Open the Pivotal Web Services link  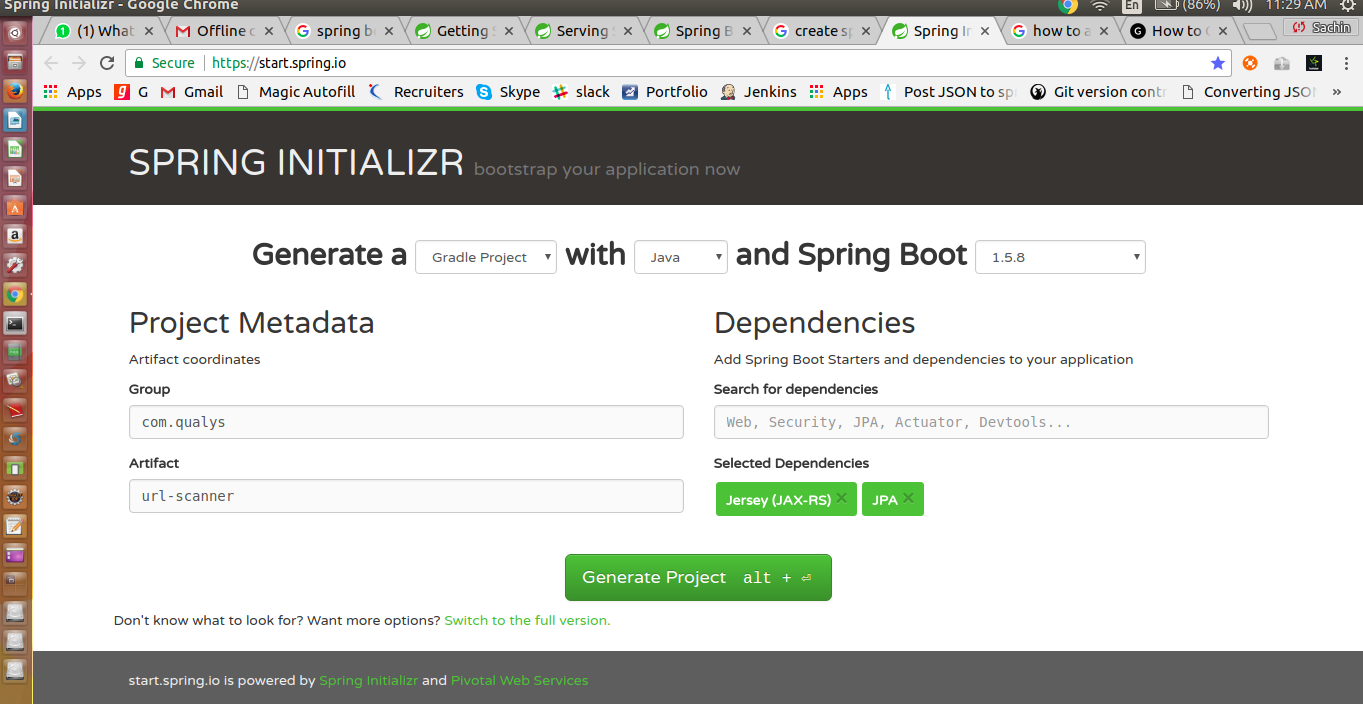click(x=519, y=680)
